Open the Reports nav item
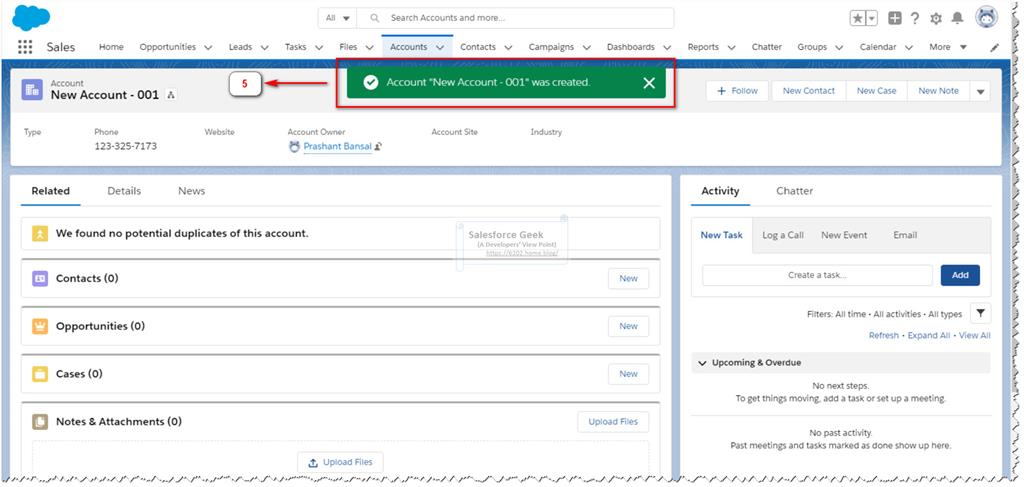The width and height of the screenshot is (1024, 487). click(703, 47)
